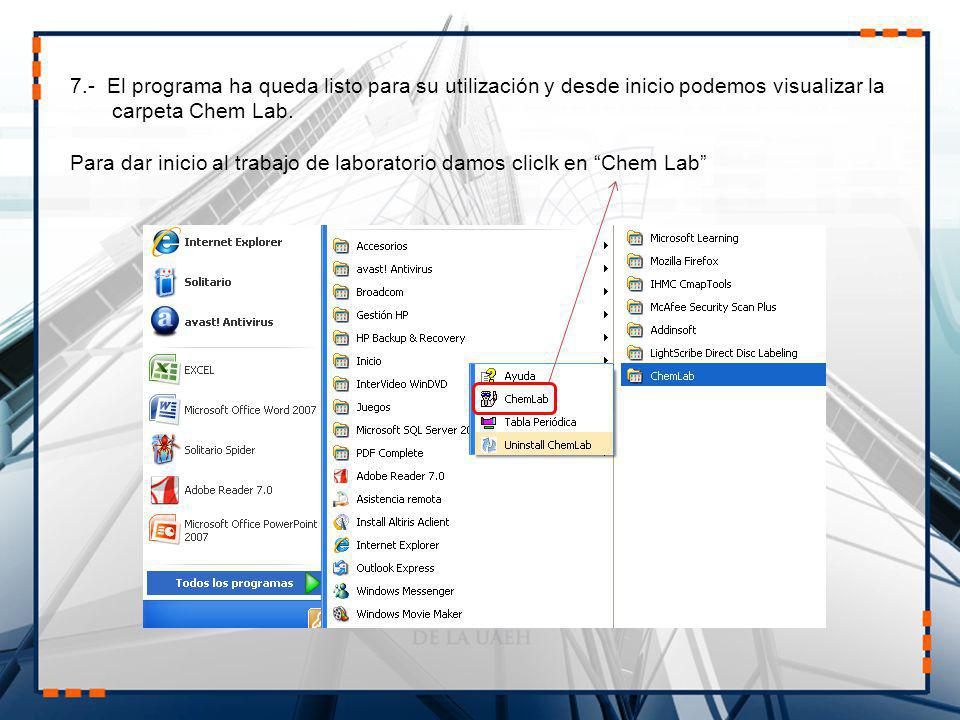Click the Asistencia remota icon
Image resolution: width=960 pixels, height=720 pixels.
point(341,499)
